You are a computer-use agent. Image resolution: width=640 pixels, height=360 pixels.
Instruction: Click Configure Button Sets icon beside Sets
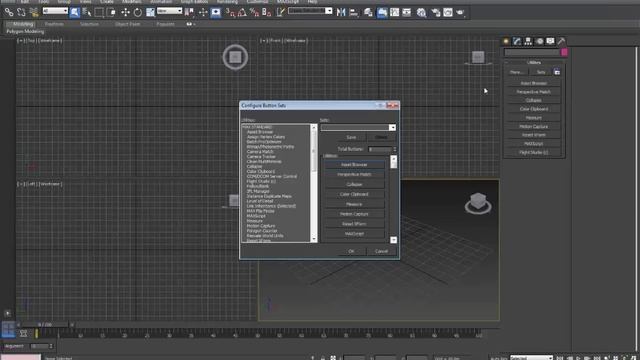click(x=557, y=72)
